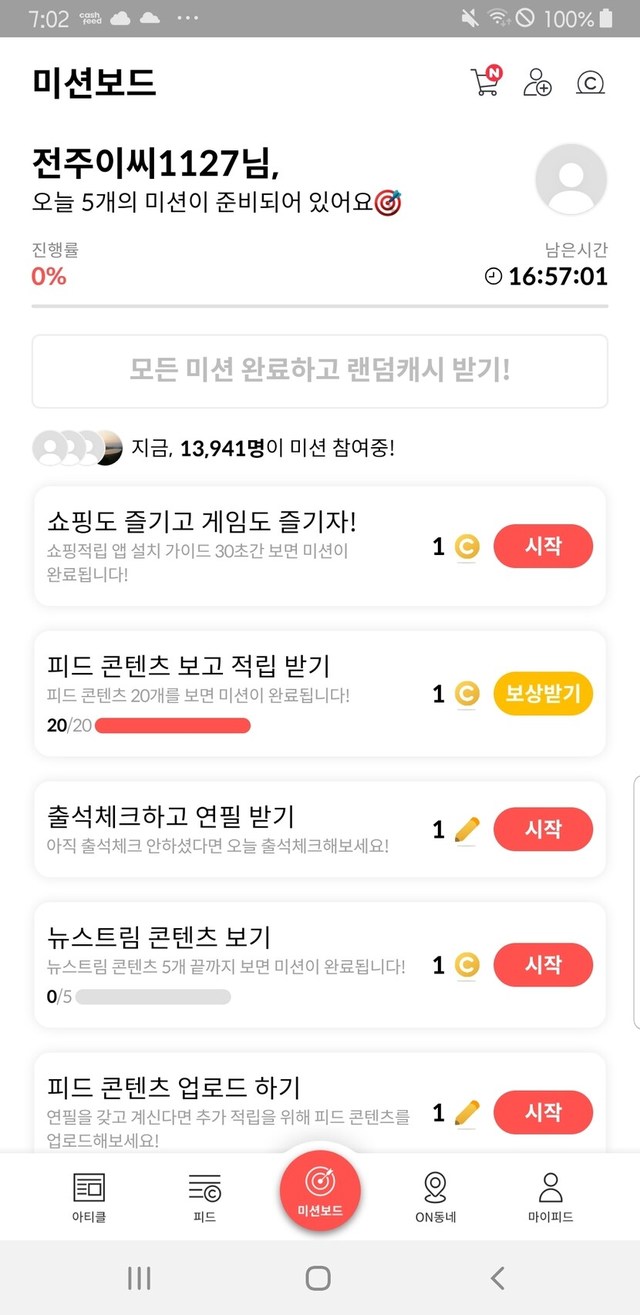This screenshot has width=640, height=1315.
Task: Switch to the 아티클 tab
Action: tap(89, 1196)
